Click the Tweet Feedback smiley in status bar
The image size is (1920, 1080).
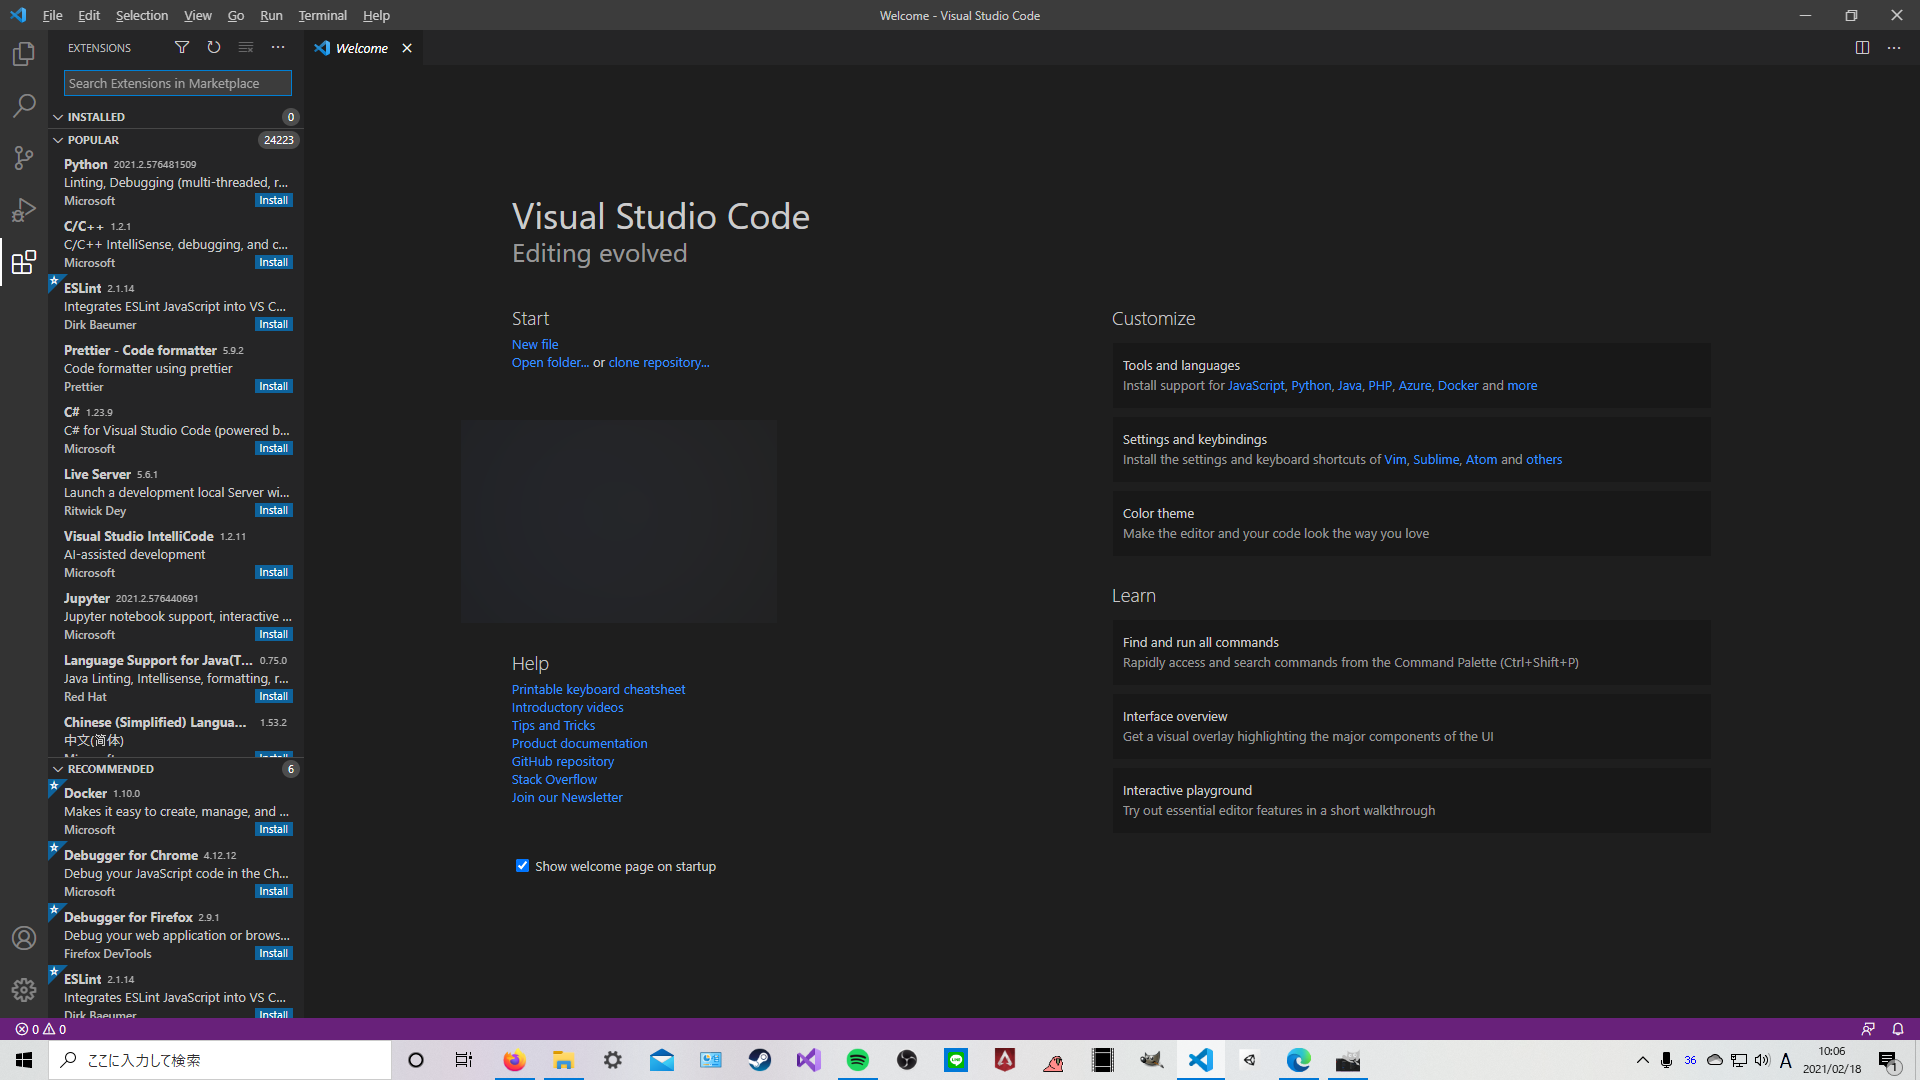(x=1868, y=1029)
